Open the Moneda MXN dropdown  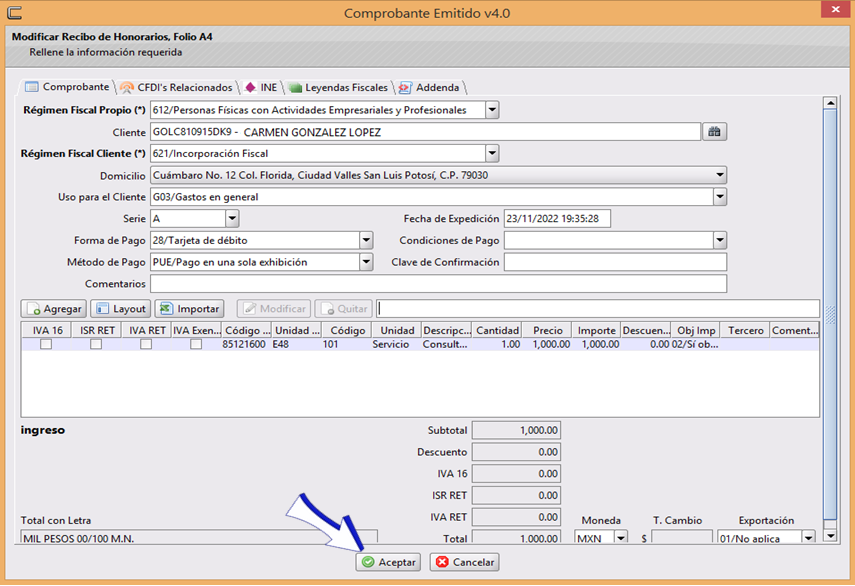coord(621,537)
